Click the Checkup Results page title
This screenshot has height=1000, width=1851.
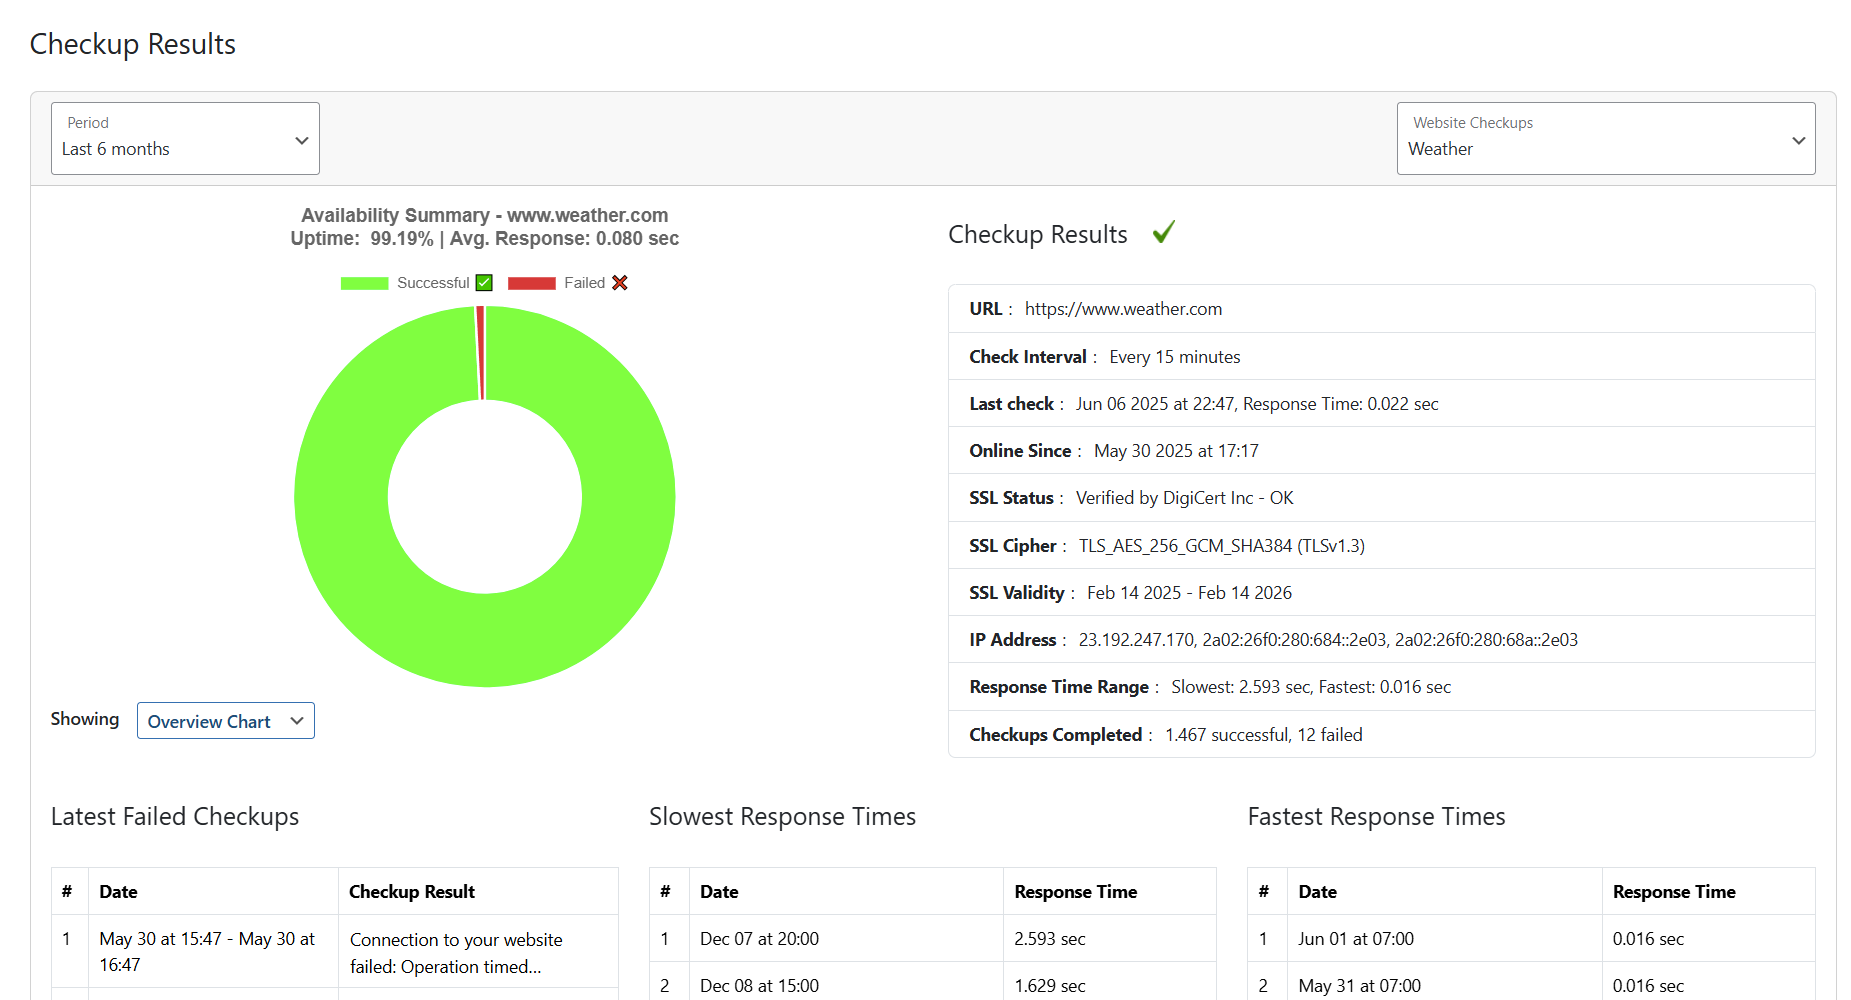coord(133,44)
